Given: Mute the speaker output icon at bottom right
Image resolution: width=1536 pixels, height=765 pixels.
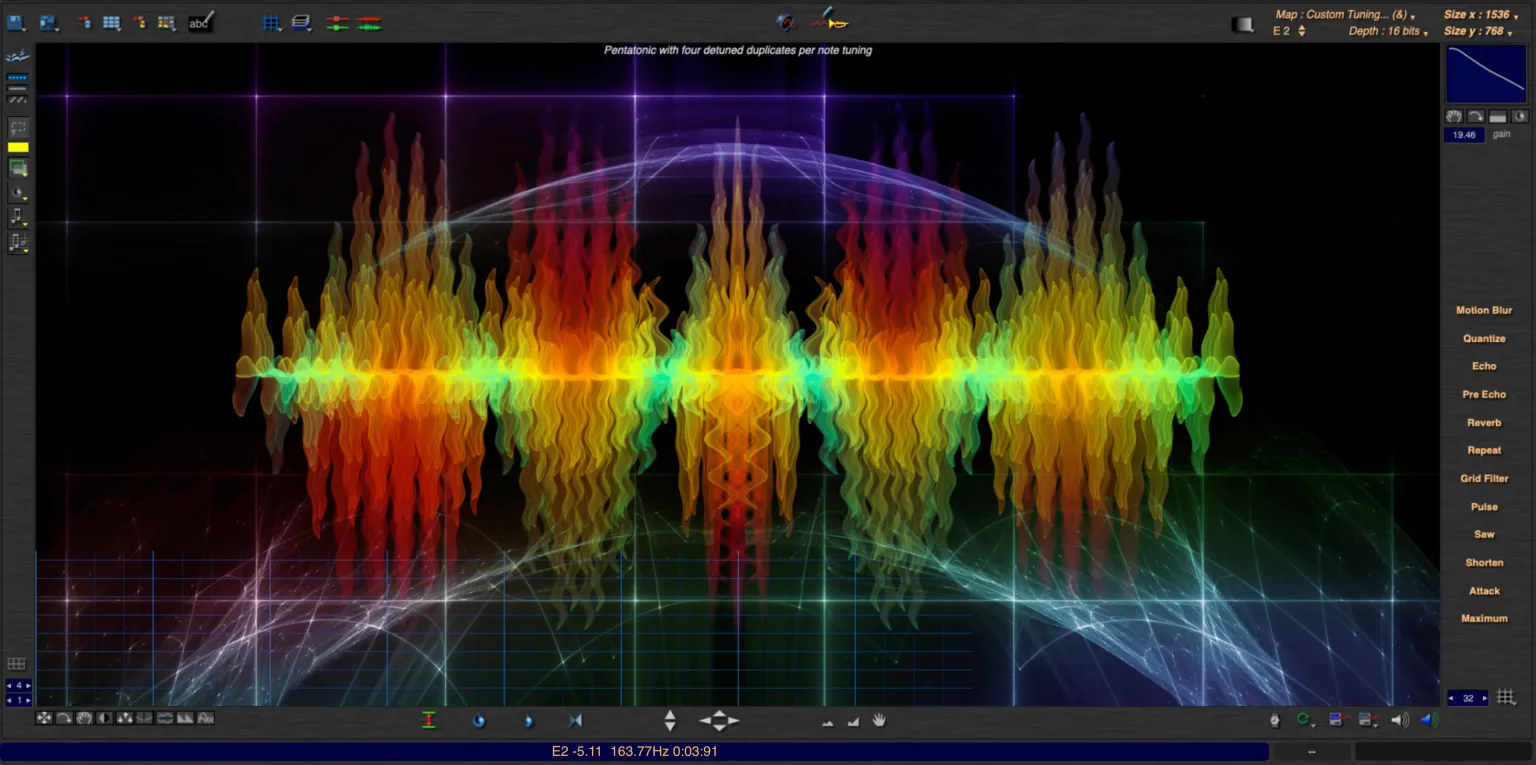Looking at the screenshot, I should click(x=1400, y=719).
